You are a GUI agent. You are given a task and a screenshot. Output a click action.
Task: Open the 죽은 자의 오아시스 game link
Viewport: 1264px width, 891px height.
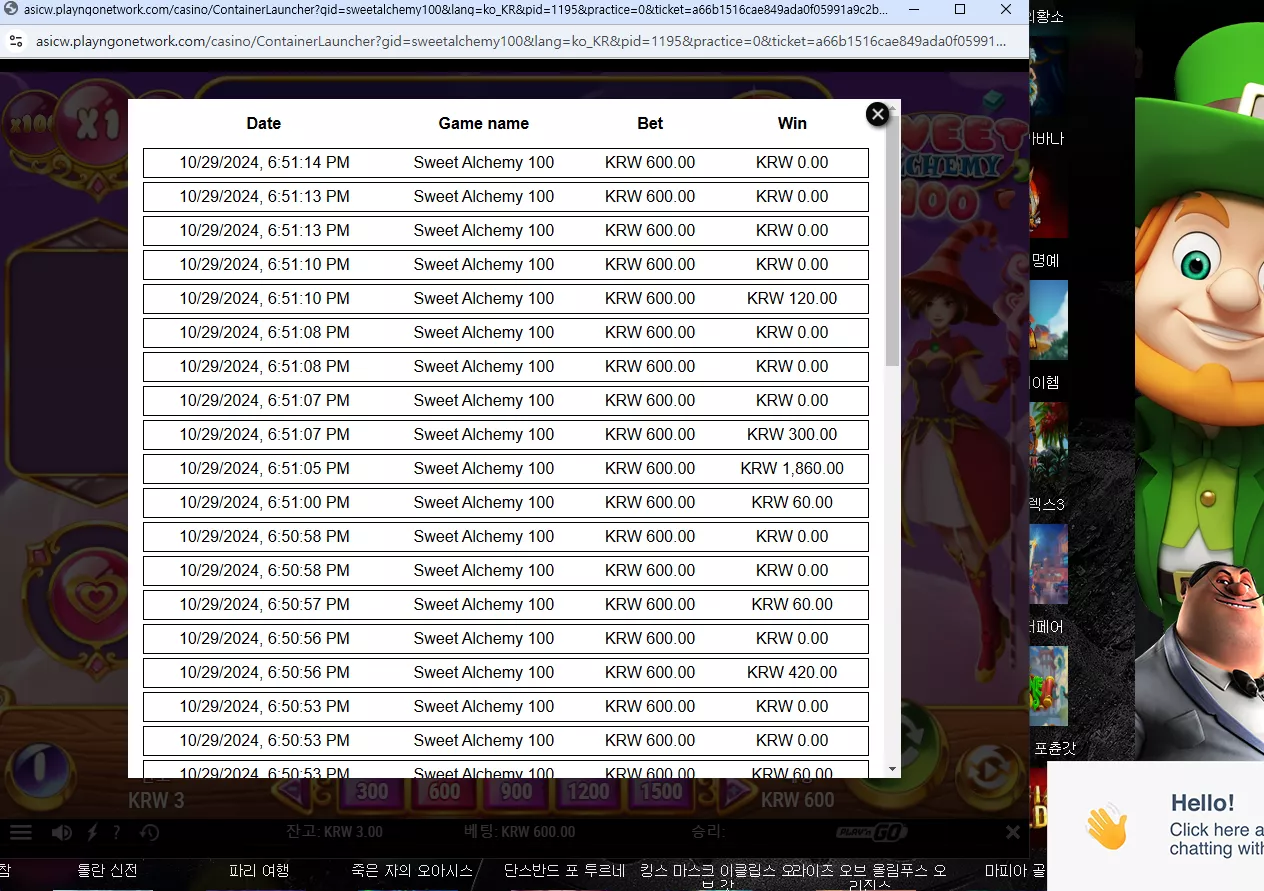pyautogui.click(x=412, y=871)
